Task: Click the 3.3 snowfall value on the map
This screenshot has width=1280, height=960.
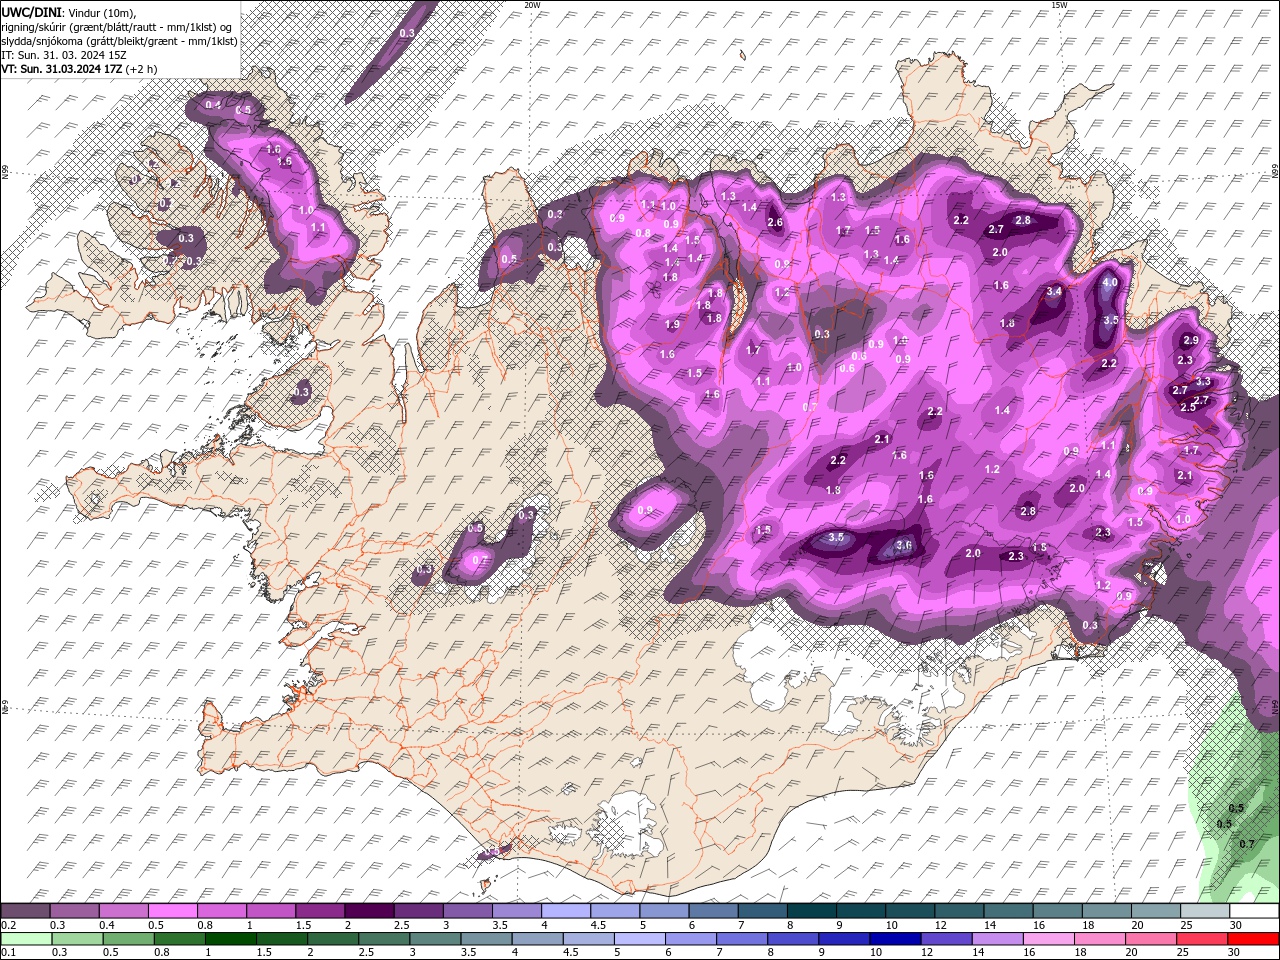Action: [x=1203, y=381]
